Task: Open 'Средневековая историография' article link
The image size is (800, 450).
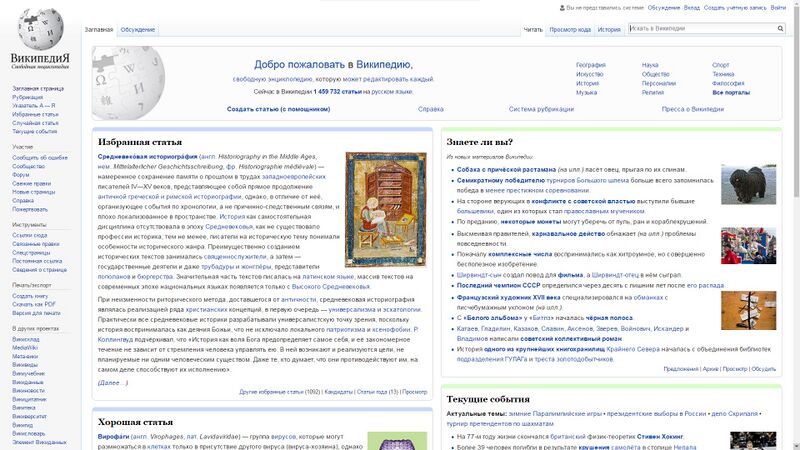Action: 147,157
